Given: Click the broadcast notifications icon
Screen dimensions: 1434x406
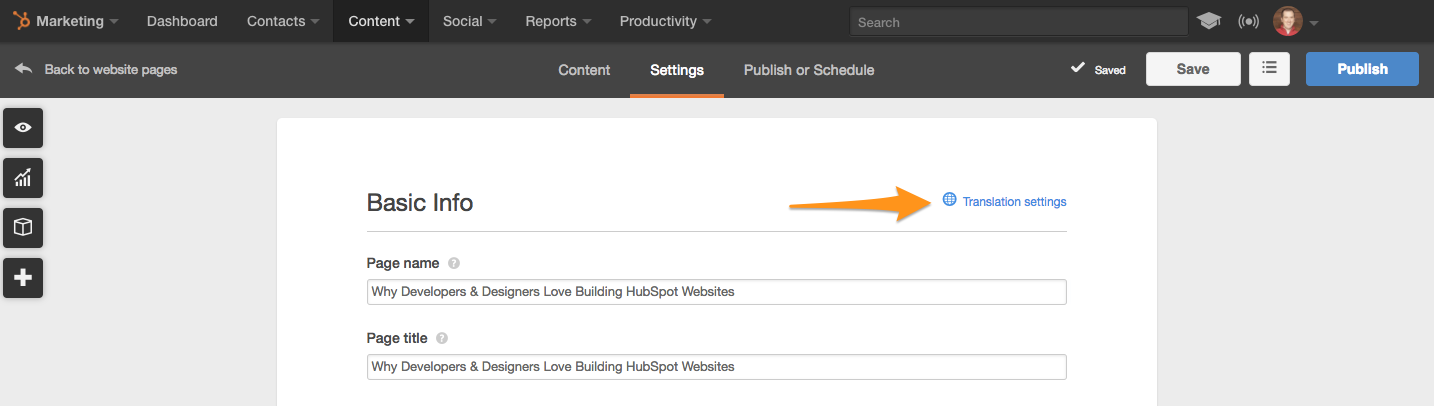Looking at the screenshot, I should click(1248, 21).
